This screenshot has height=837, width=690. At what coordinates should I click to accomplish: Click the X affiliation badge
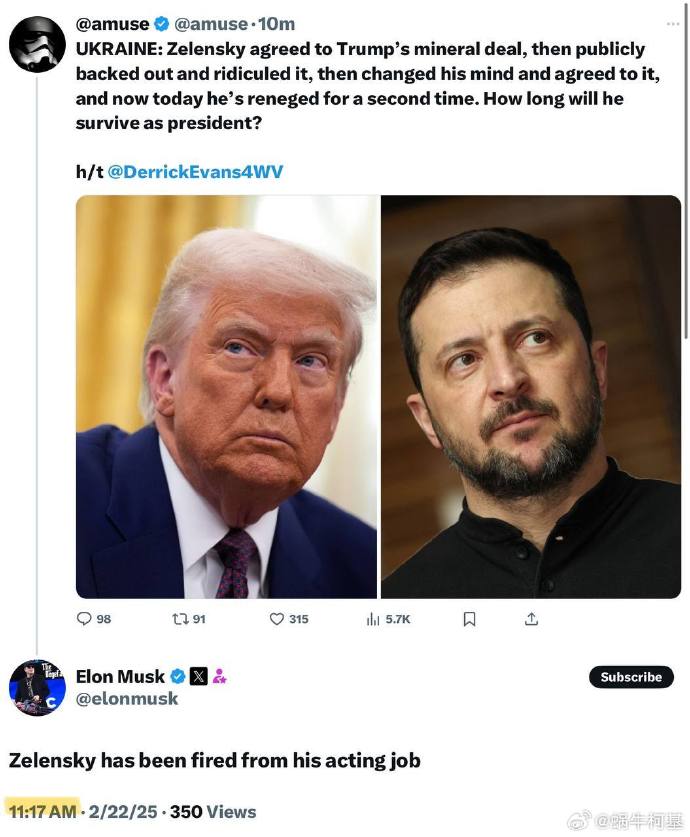point(198,676)
